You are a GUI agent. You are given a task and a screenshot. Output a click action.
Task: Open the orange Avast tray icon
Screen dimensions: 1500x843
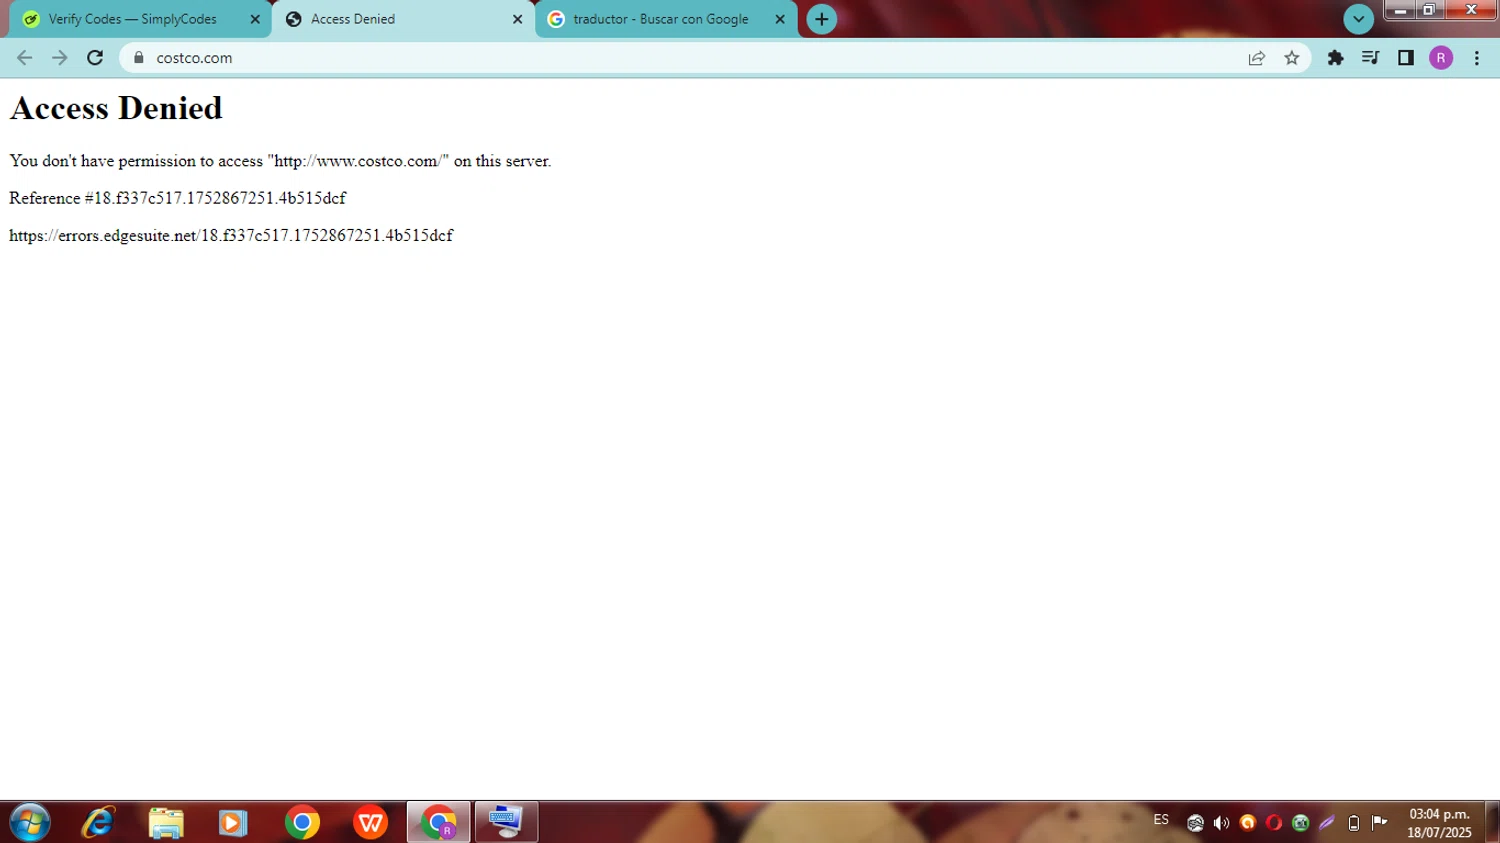(x=1248, y=823)
